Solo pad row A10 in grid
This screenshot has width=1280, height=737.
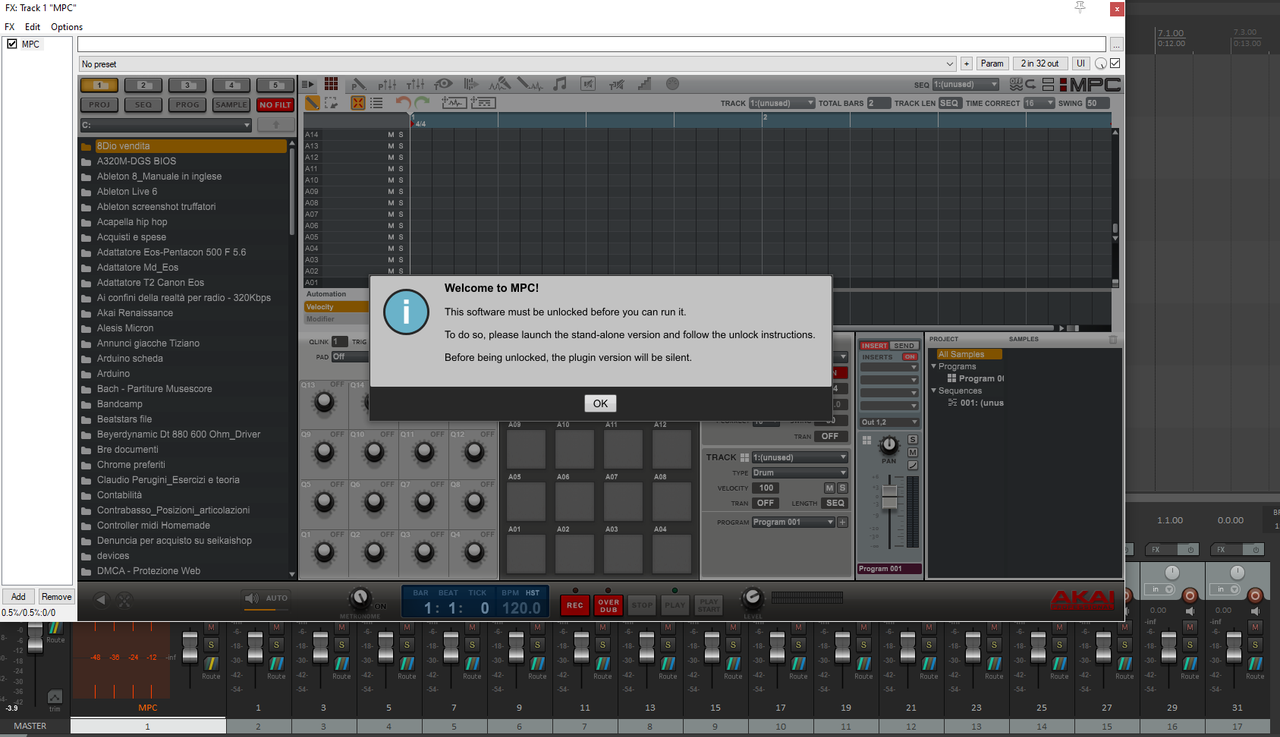click(401, 180)
